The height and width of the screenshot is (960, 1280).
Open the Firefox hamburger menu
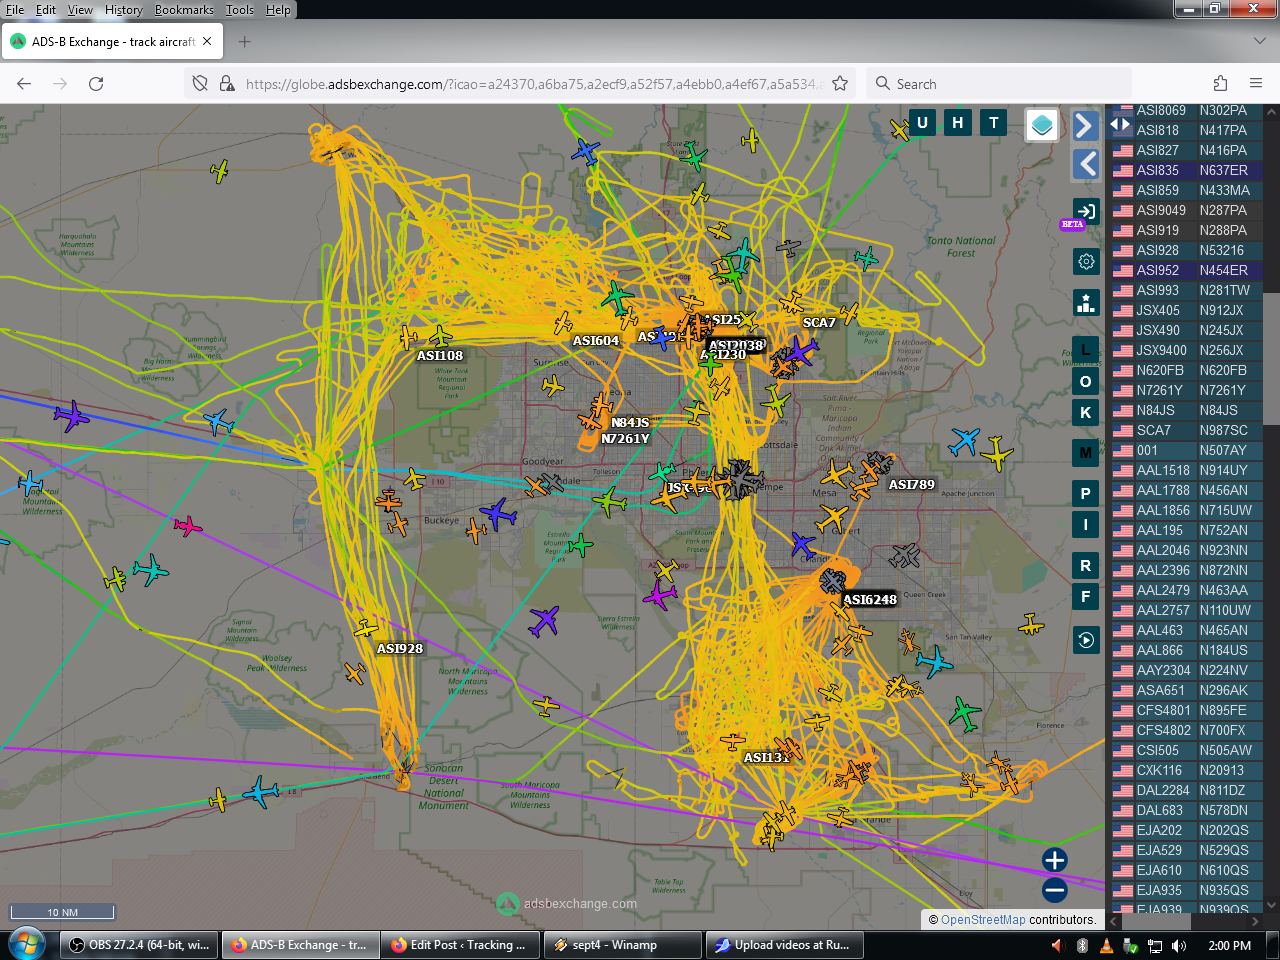(1256, 84)
